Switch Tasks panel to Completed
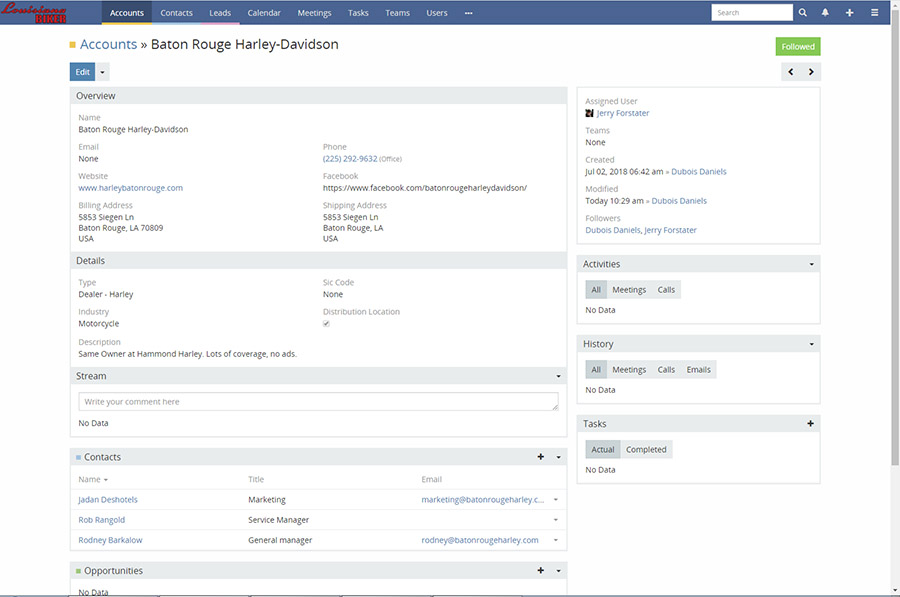This screenshot has height=597, width=900. click(646, 450)
